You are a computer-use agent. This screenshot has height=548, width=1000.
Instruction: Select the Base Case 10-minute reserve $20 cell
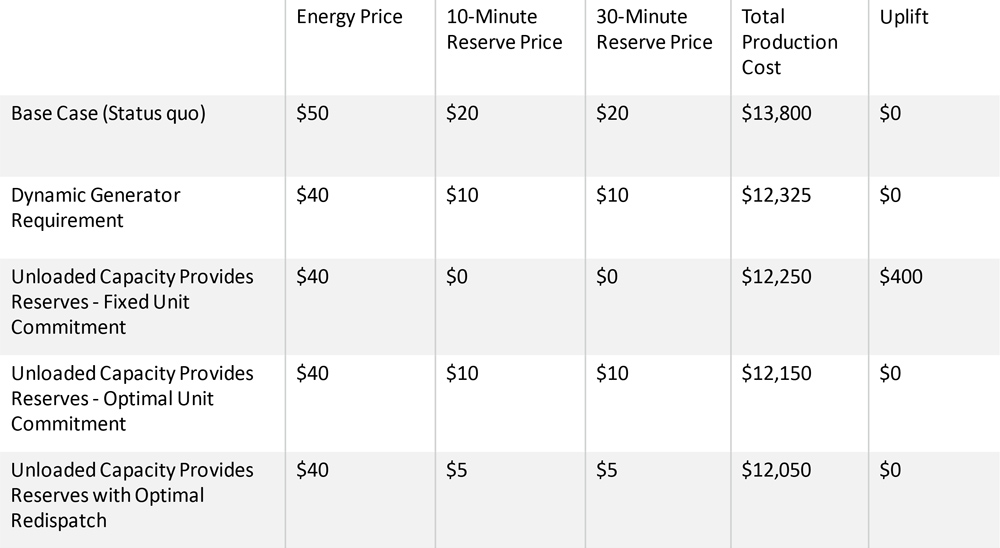462,114
